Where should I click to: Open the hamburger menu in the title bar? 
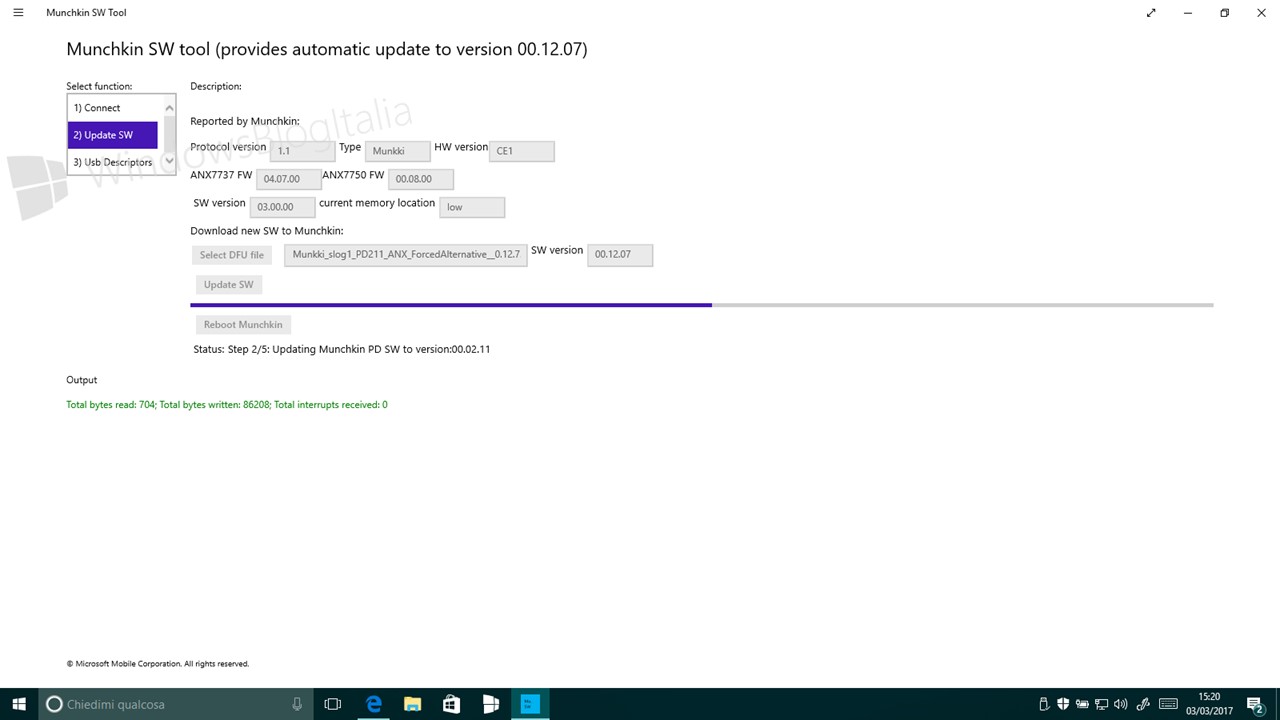18,13
